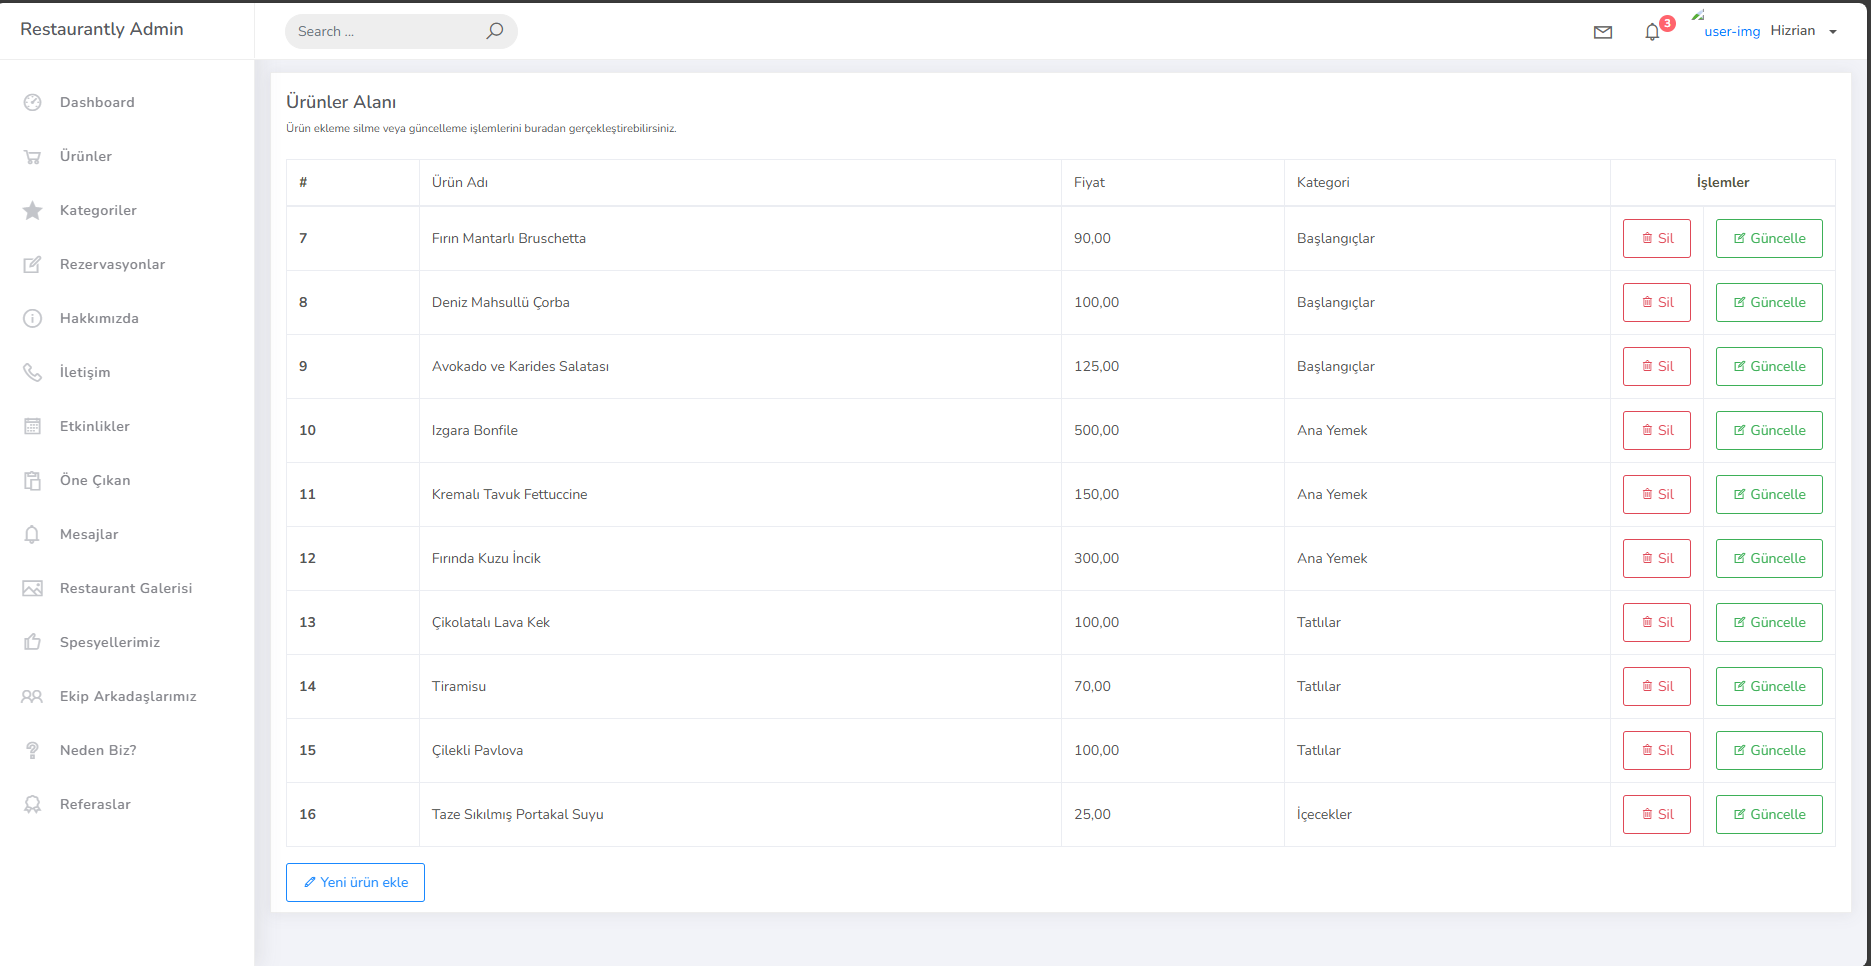Image resolution: width=1871 pixels, height=966 pixels.
Task: Expand the Hizrian user dropdown
Action: point(1803,31)
